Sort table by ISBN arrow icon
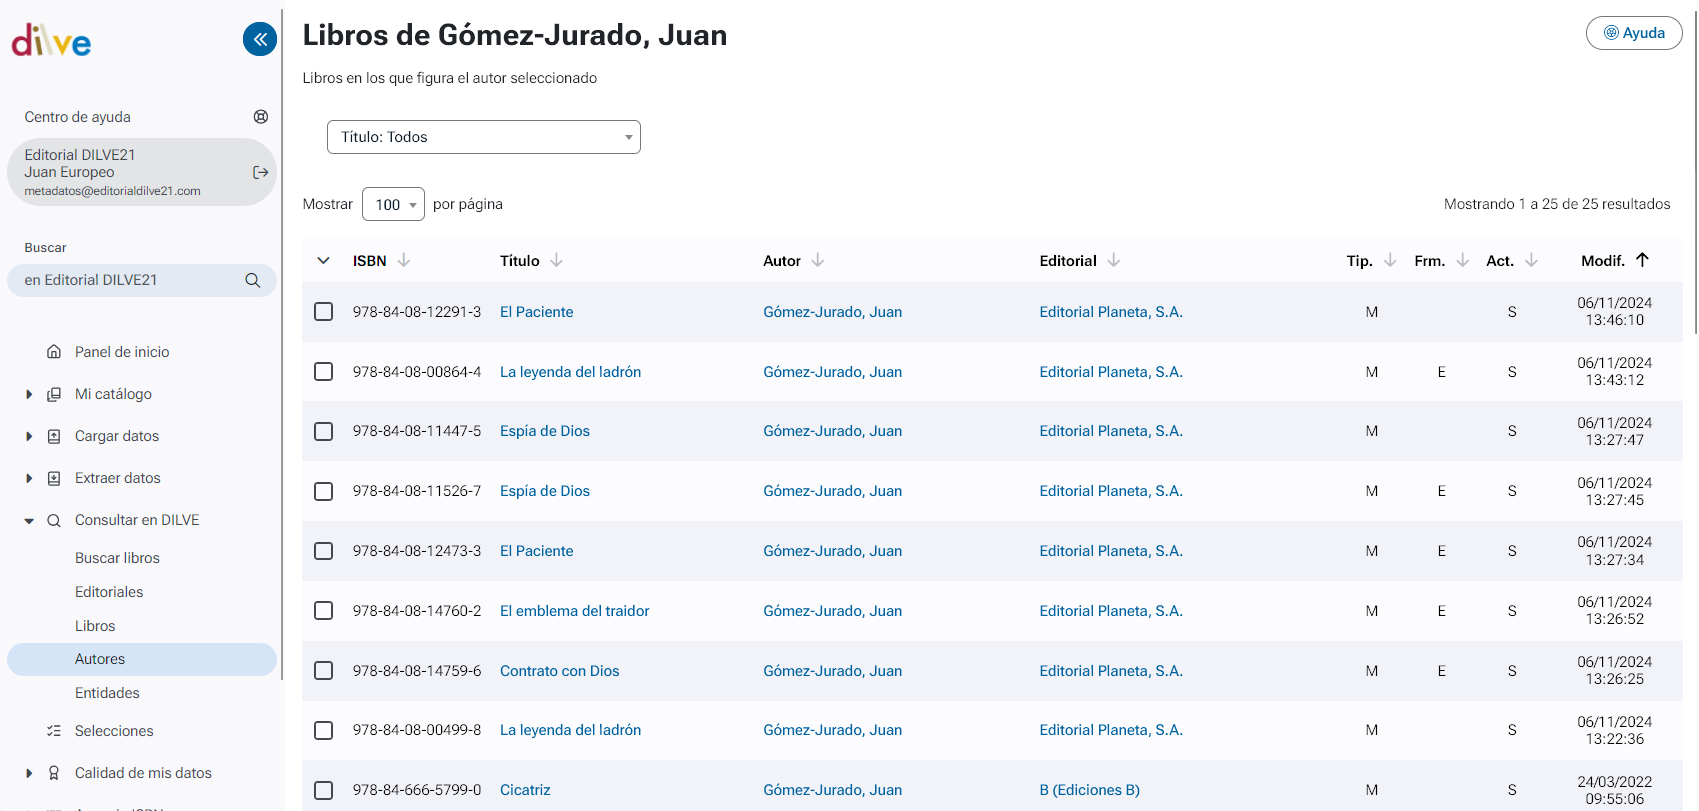 tap(404, 260)
